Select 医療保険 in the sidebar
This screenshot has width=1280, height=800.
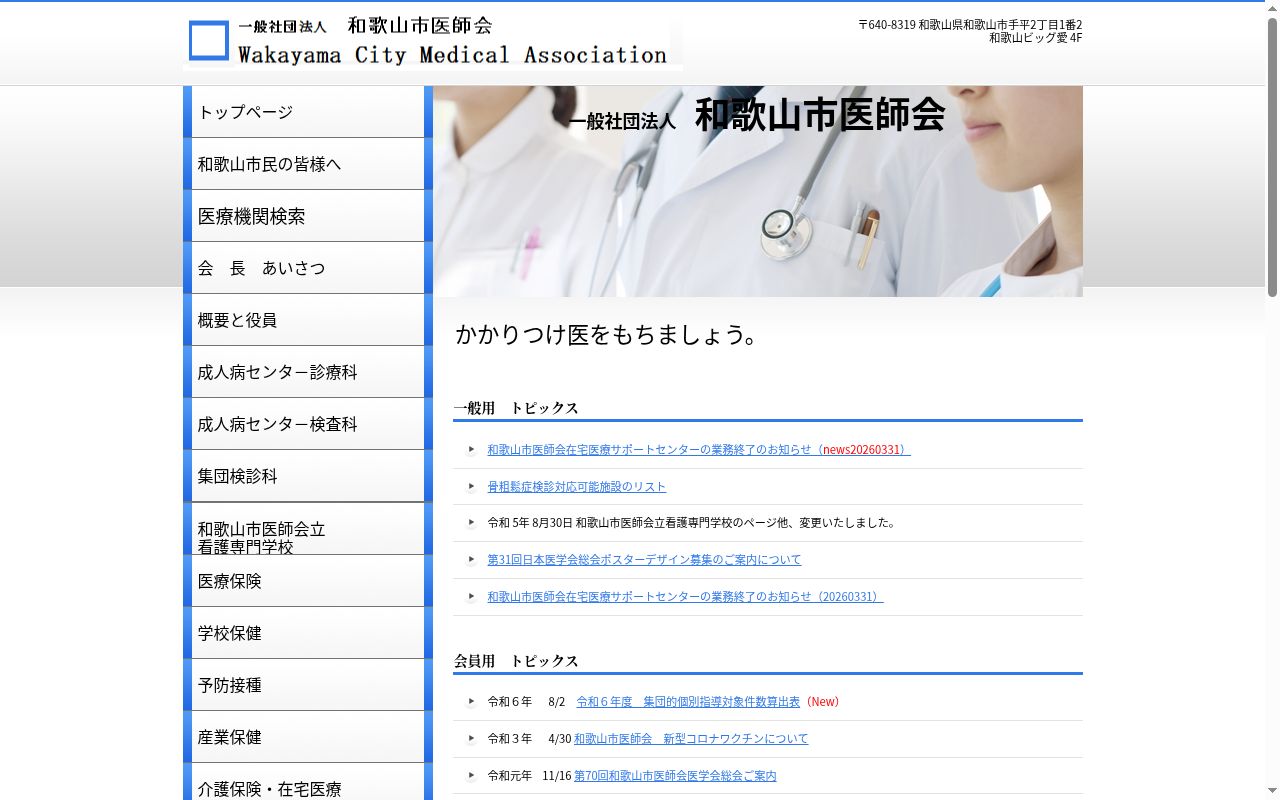[308, 581]
